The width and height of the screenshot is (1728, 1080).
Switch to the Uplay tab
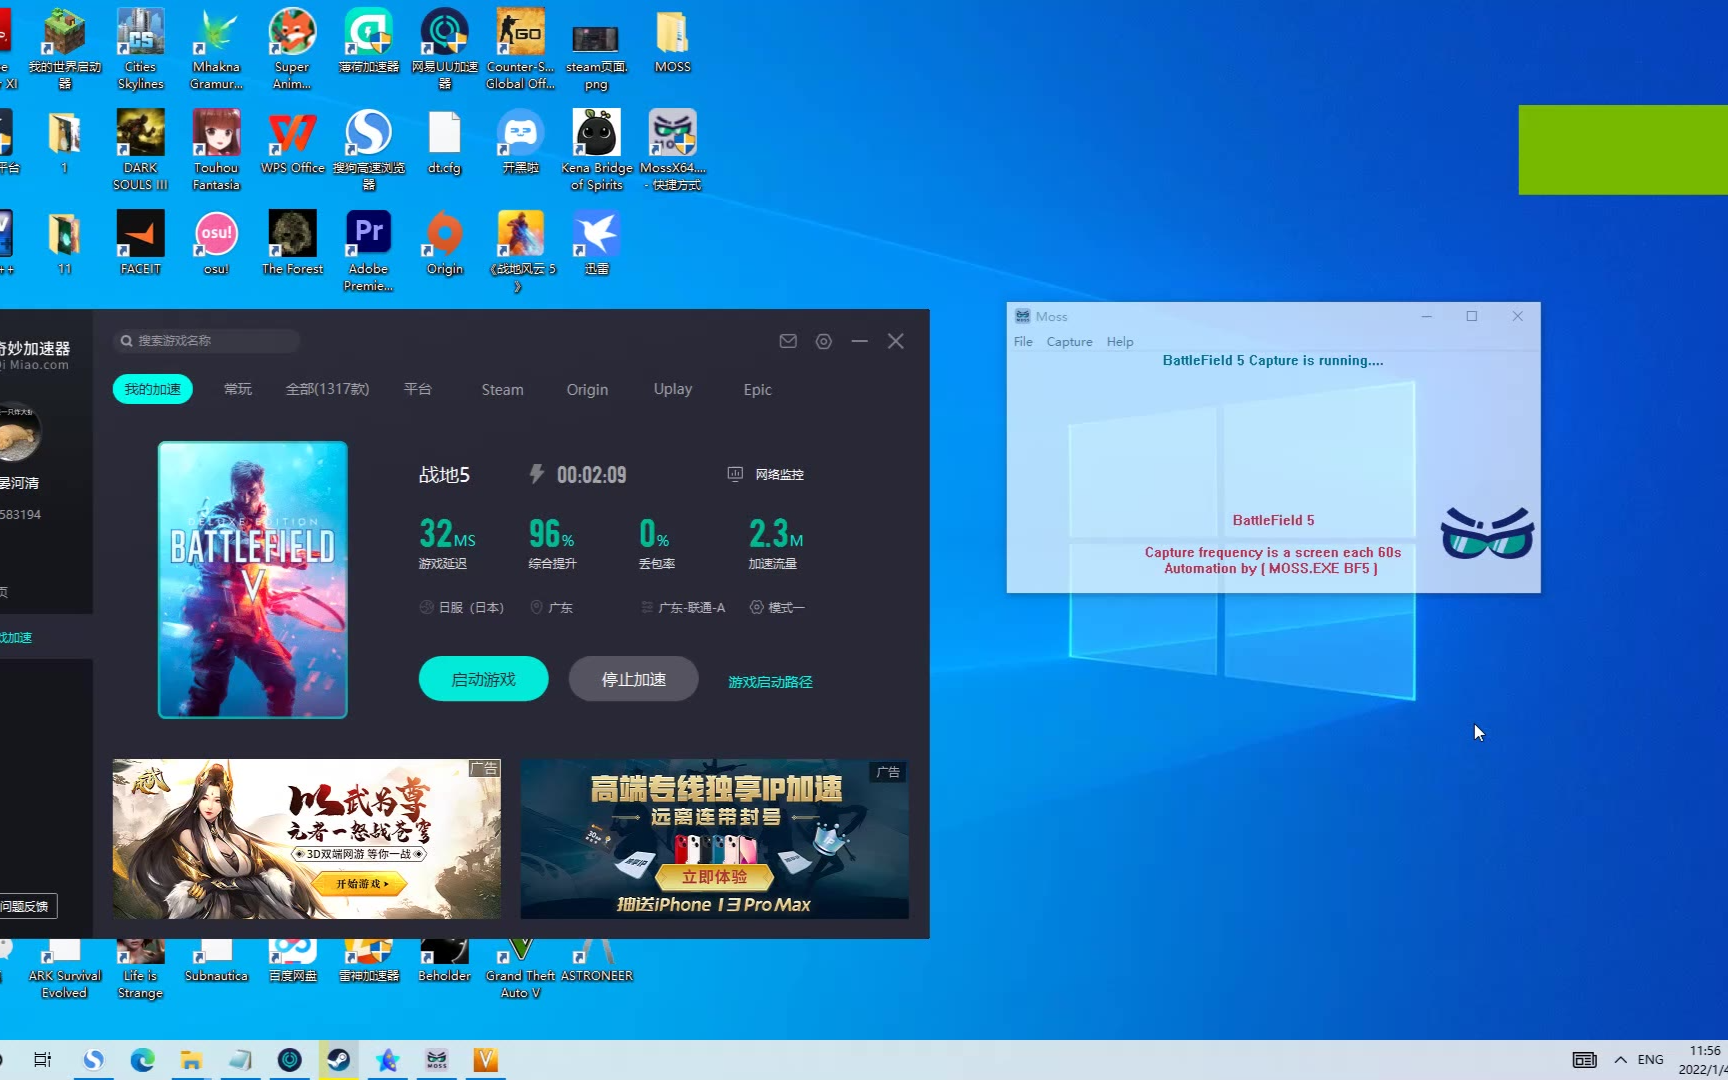673,389
